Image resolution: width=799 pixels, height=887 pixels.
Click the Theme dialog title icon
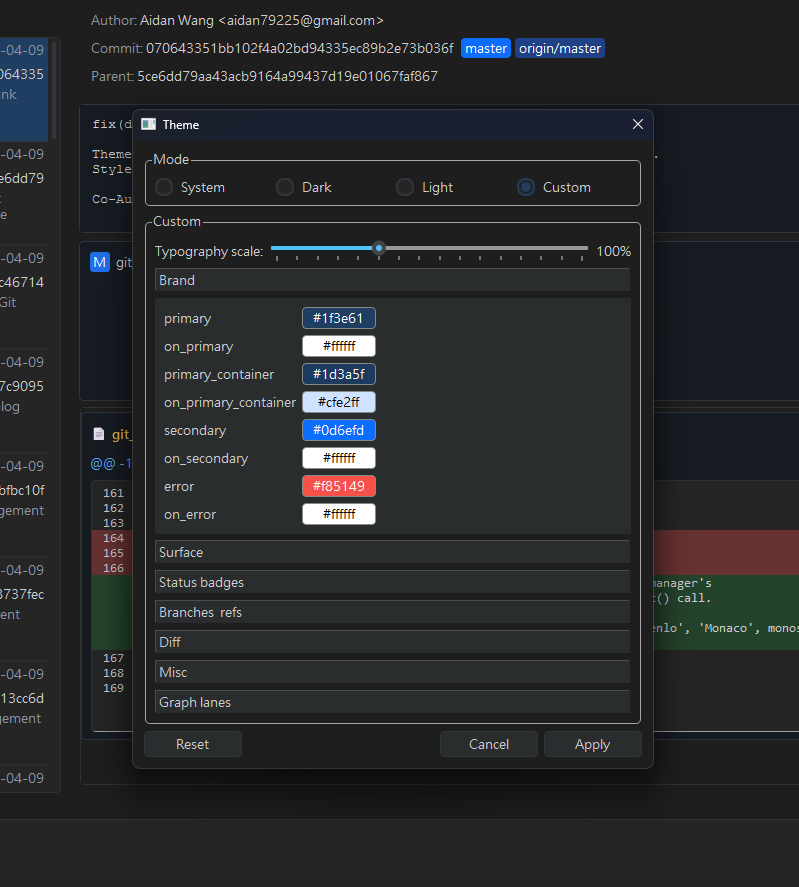148,124
